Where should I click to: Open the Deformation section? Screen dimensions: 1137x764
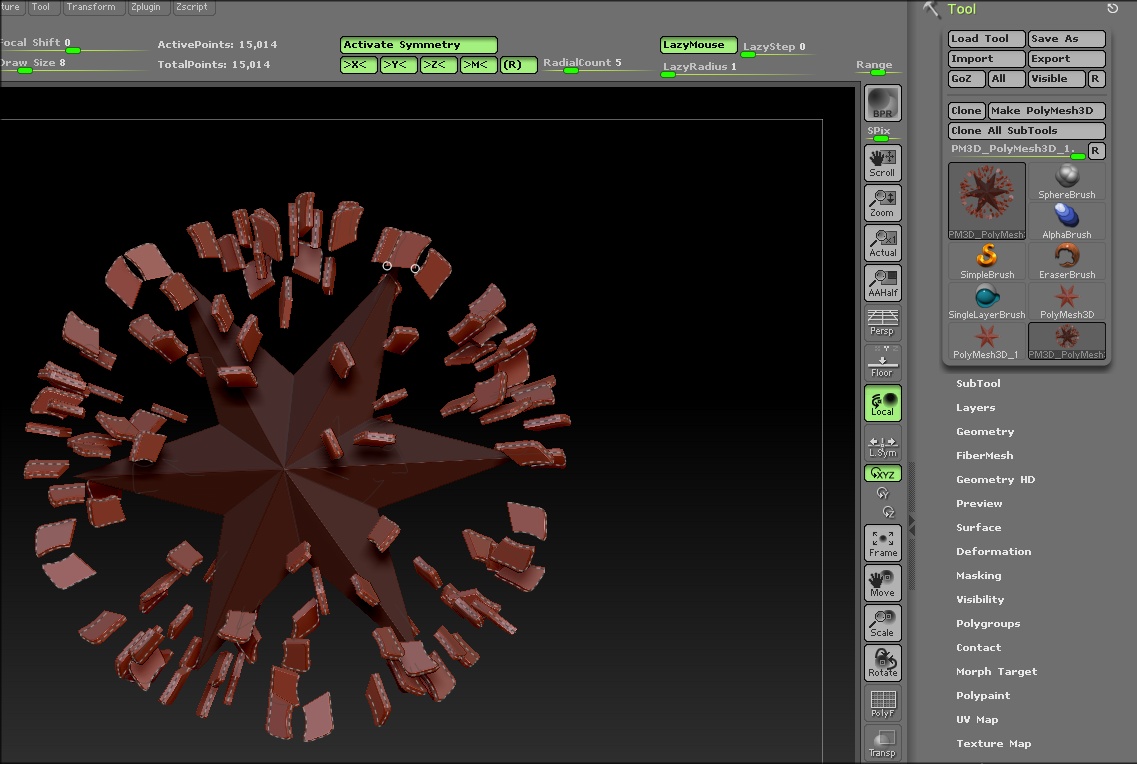point(993,552)
